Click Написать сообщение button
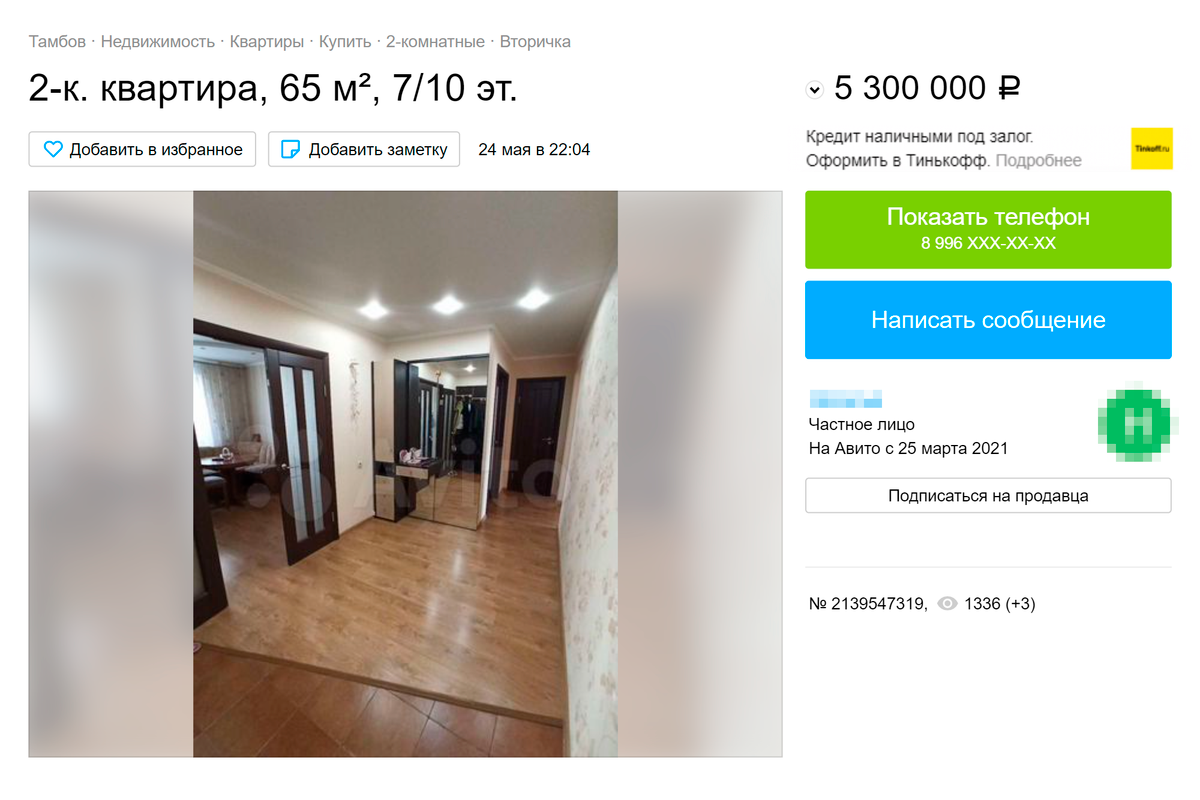The image size is (1200, 800). tap(988, 320)
